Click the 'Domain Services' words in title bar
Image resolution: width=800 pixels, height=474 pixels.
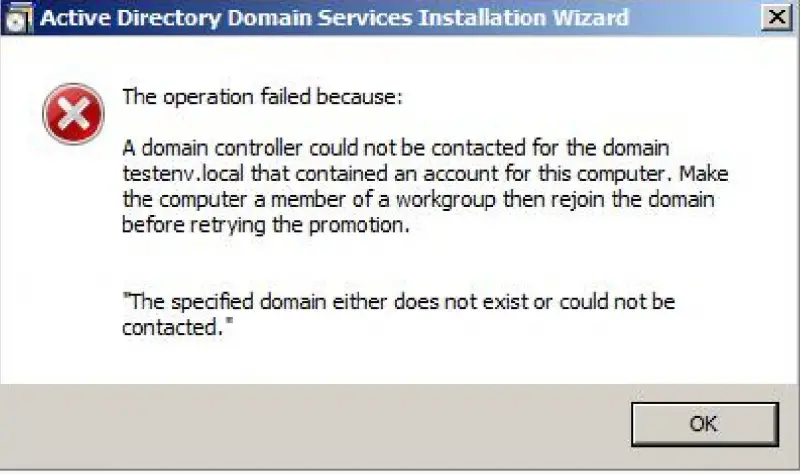point(319,18)
